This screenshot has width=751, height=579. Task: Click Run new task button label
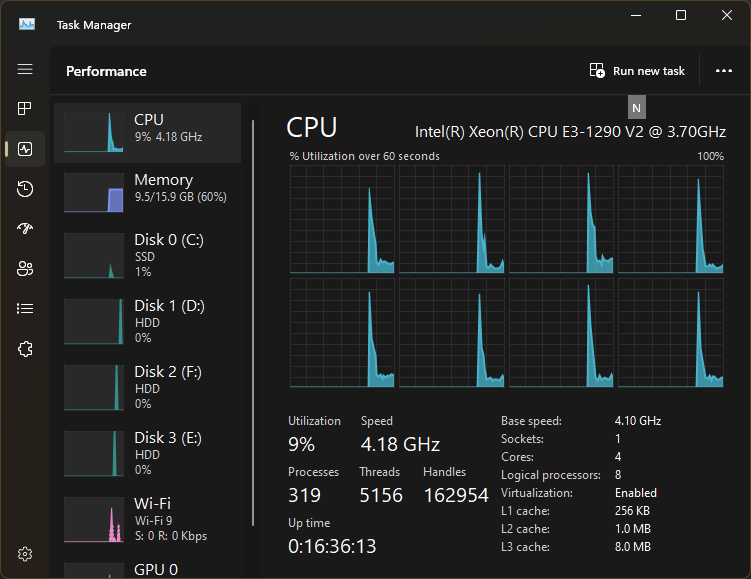point(649,71)
